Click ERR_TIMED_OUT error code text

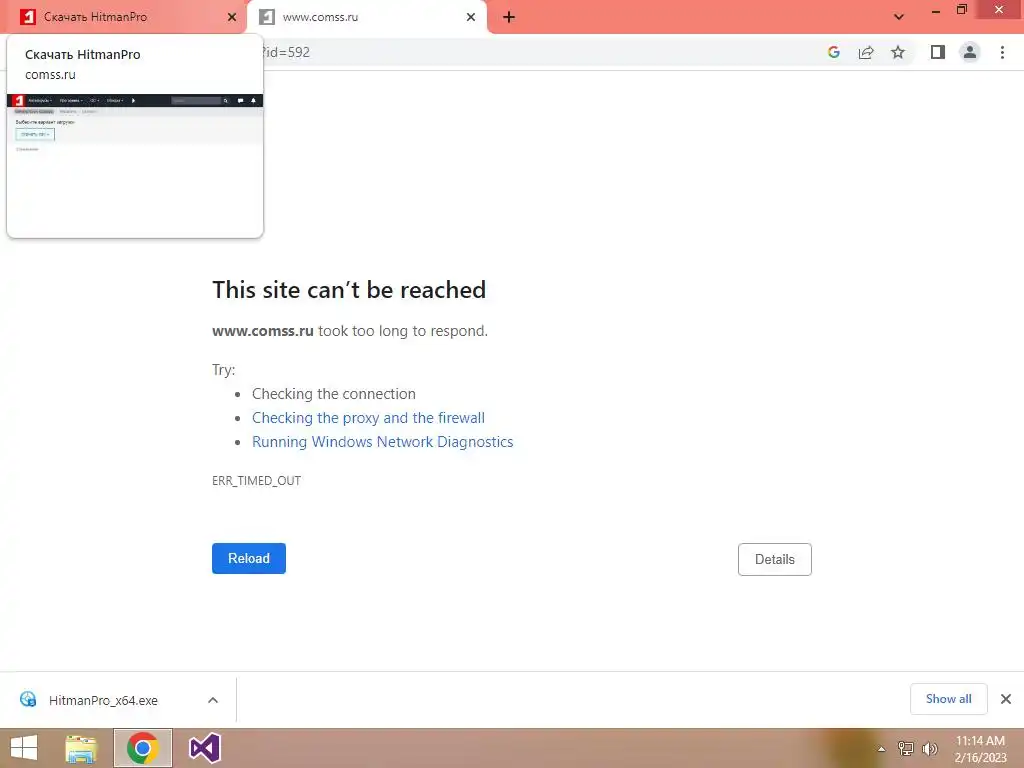coord(257,481)
